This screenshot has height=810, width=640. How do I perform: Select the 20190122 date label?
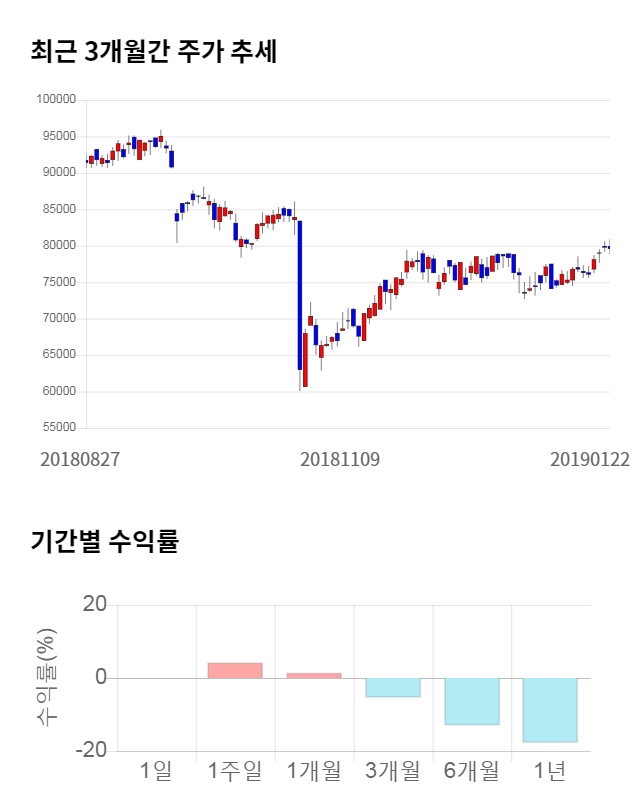[x=590, y=459]
